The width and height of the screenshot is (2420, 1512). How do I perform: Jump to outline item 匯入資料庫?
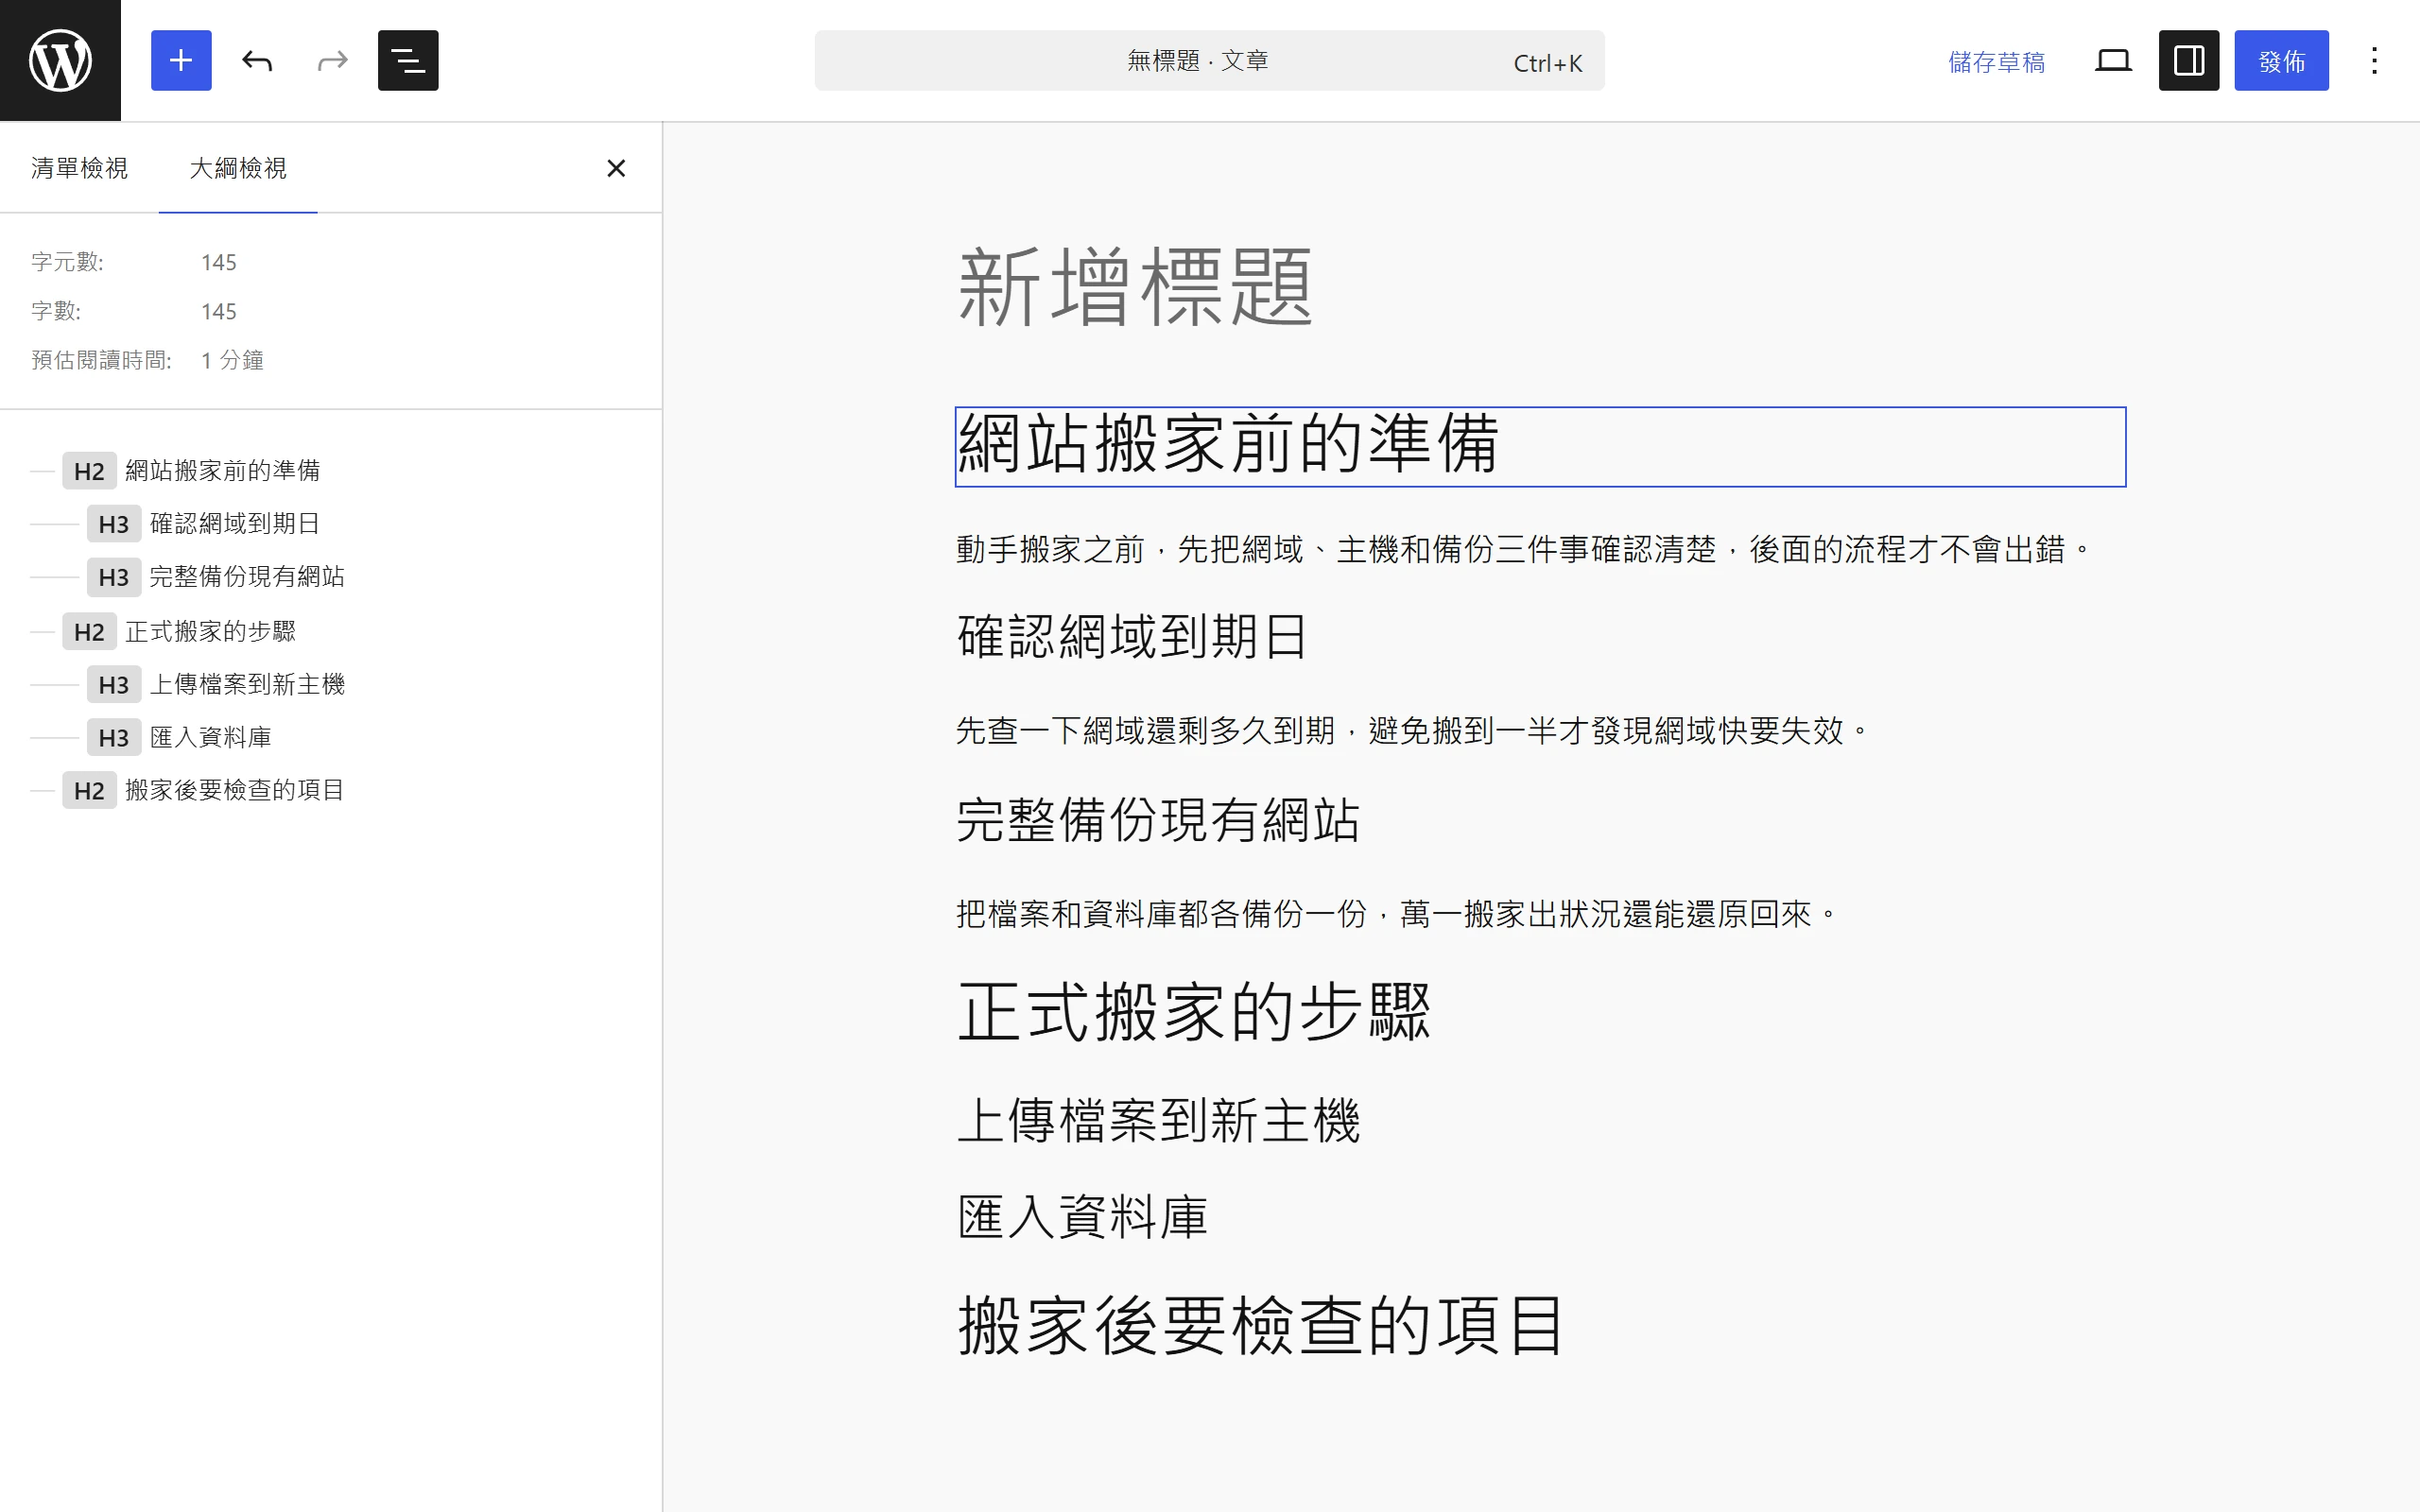tap(178, 737)
